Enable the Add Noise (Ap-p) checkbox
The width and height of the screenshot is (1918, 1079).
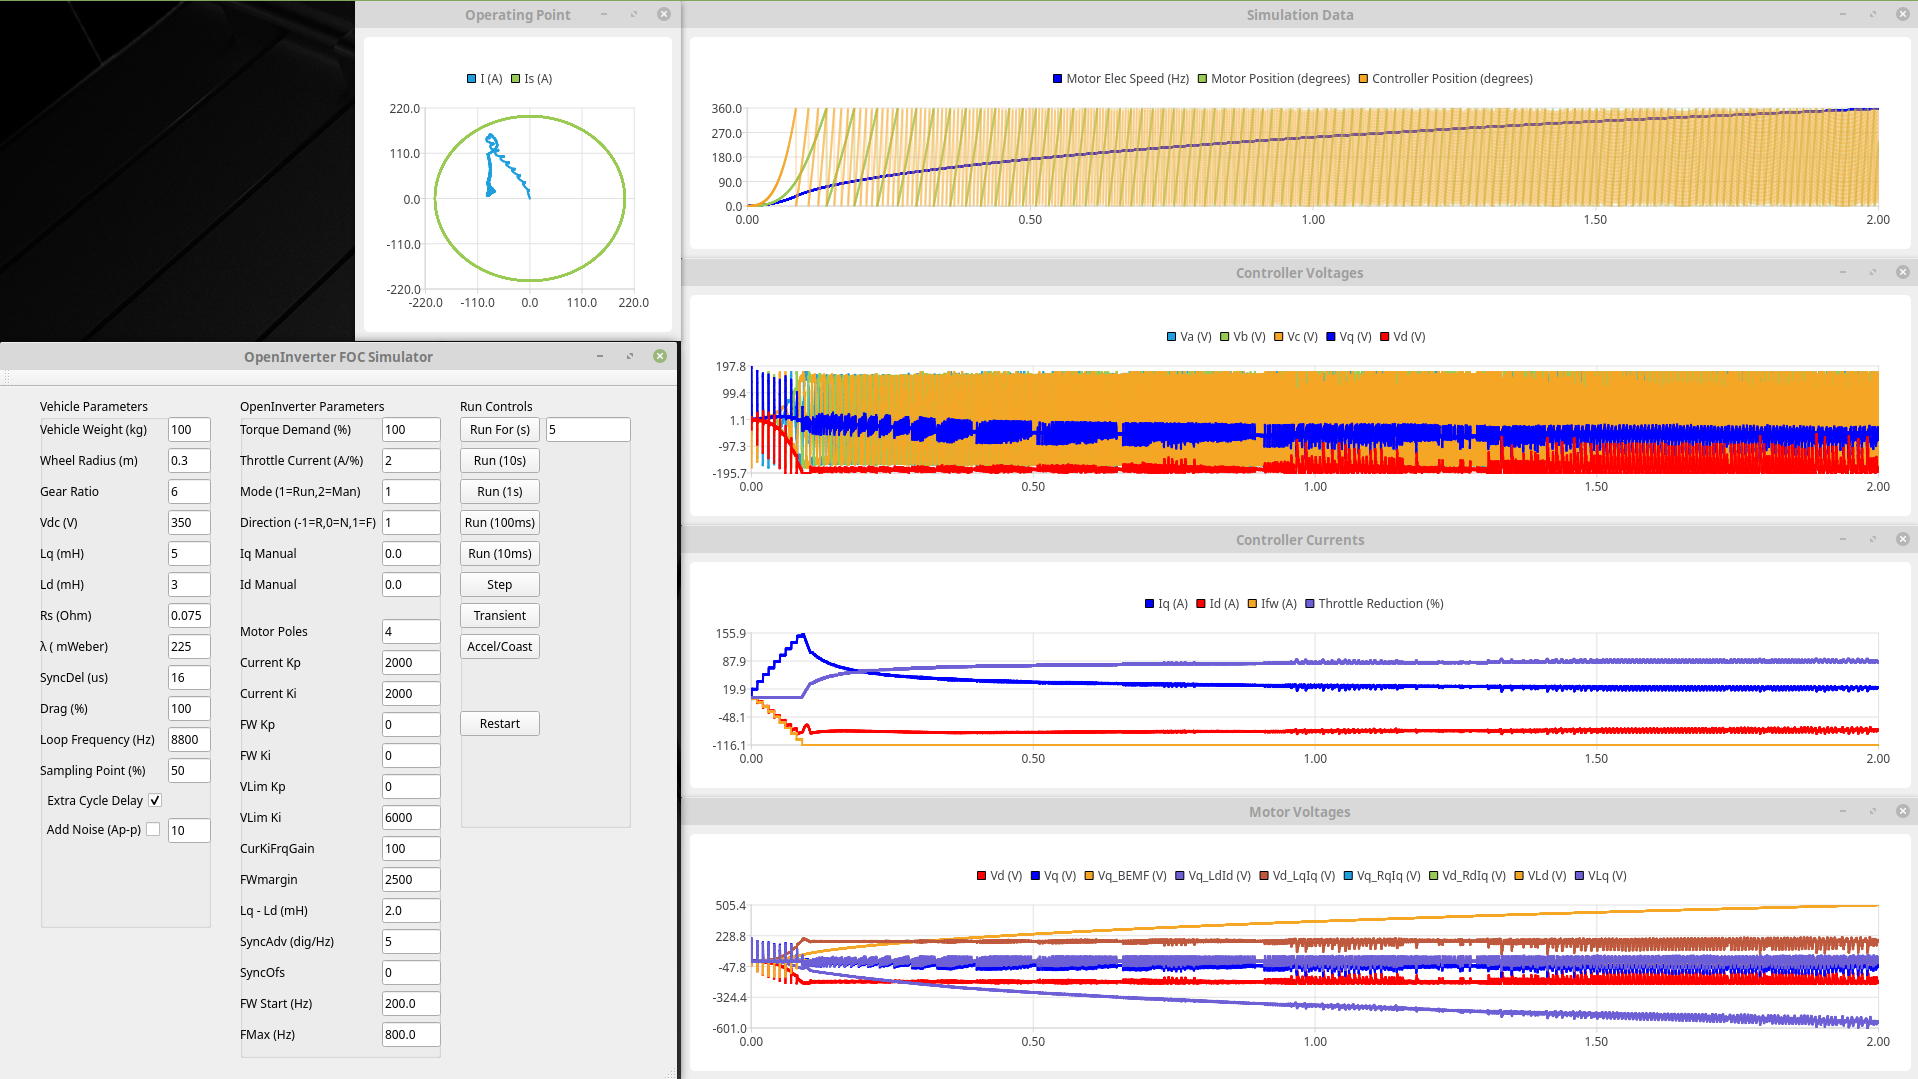[153, 829]
